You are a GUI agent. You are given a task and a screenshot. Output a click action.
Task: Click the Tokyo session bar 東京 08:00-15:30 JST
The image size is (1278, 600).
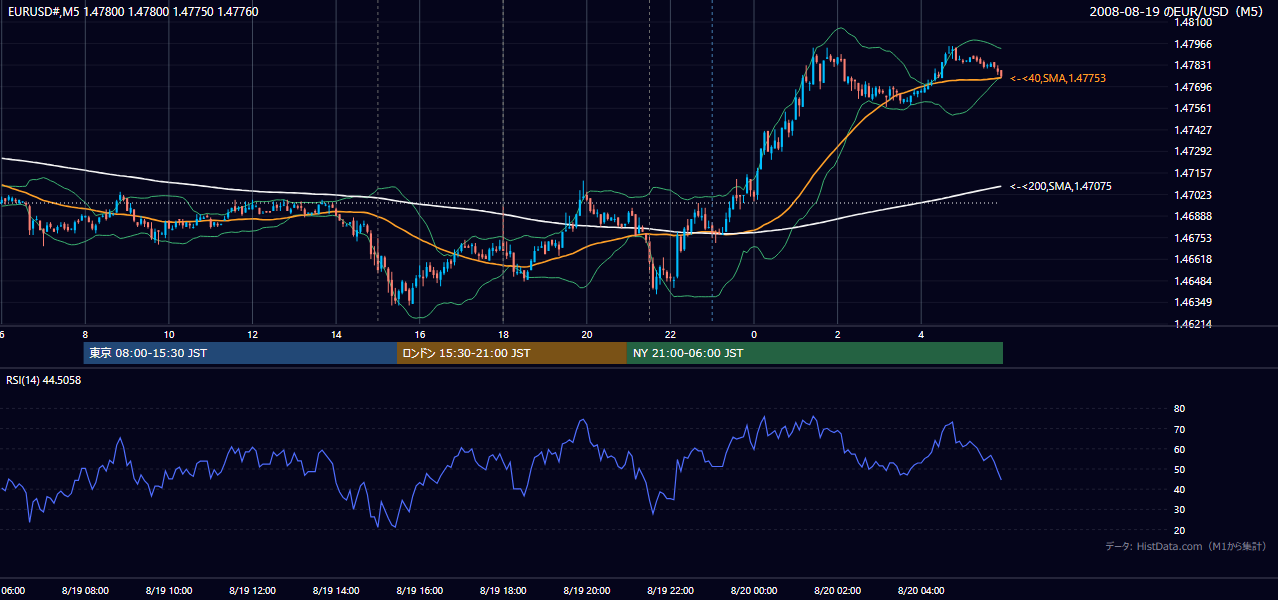pyautogui.click(x=241, y=353)
